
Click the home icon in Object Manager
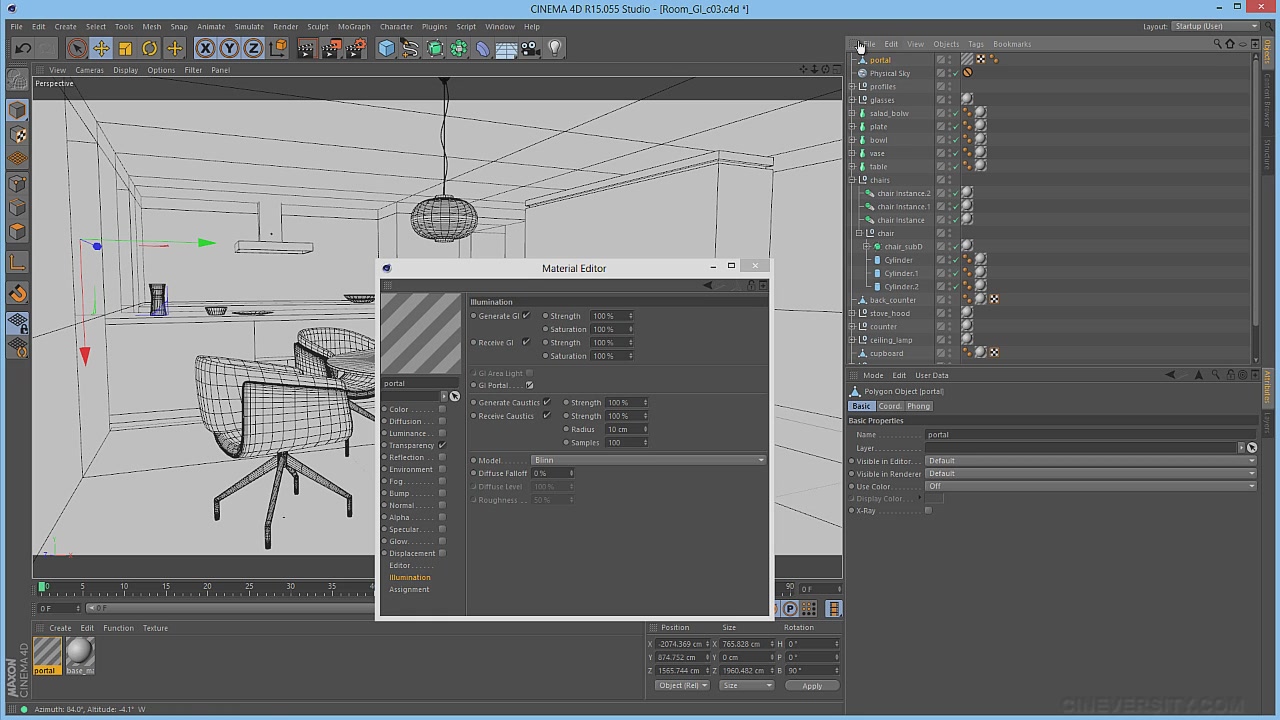coord(1230,44)
